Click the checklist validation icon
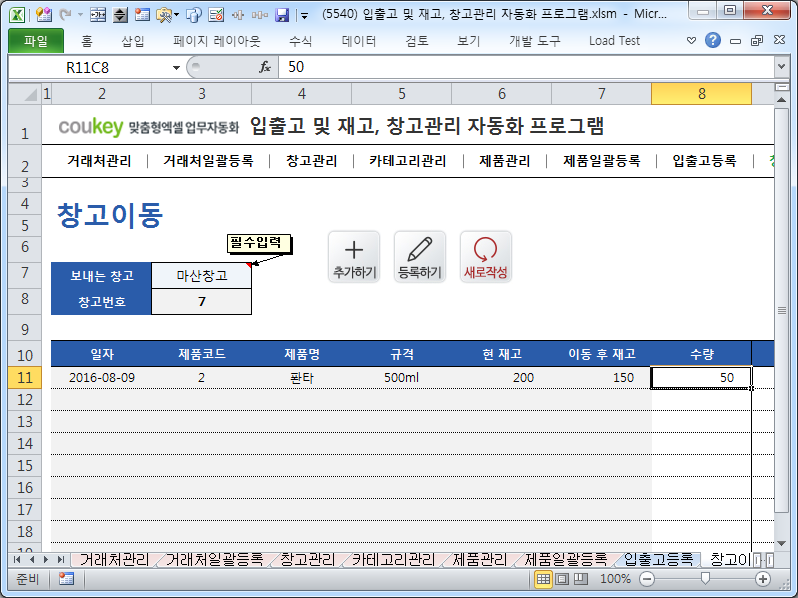 tap(216, 15)
